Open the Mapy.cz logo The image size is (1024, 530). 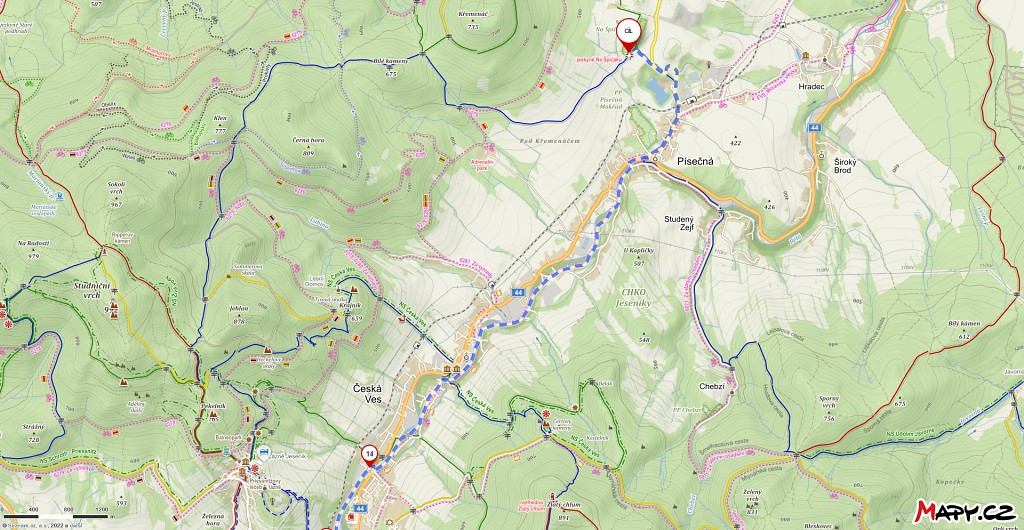965,511
